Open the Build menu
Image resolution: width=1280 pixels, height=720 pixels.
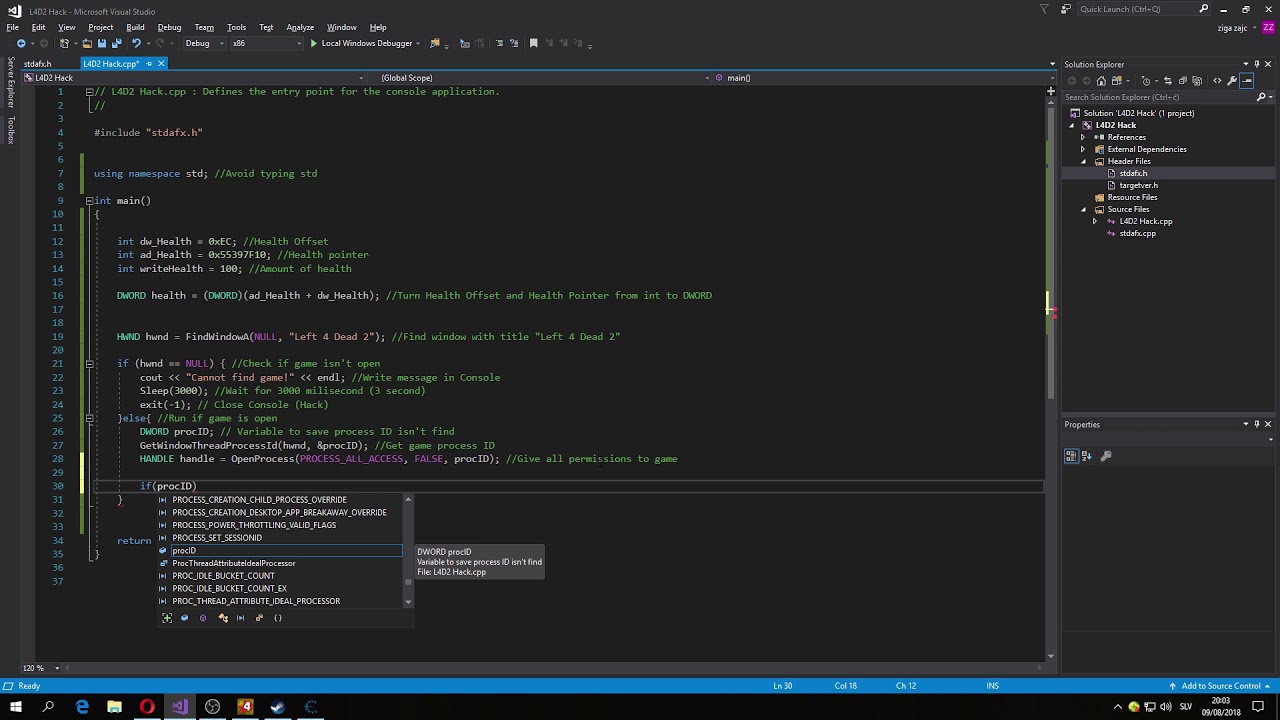coord(135,27)
